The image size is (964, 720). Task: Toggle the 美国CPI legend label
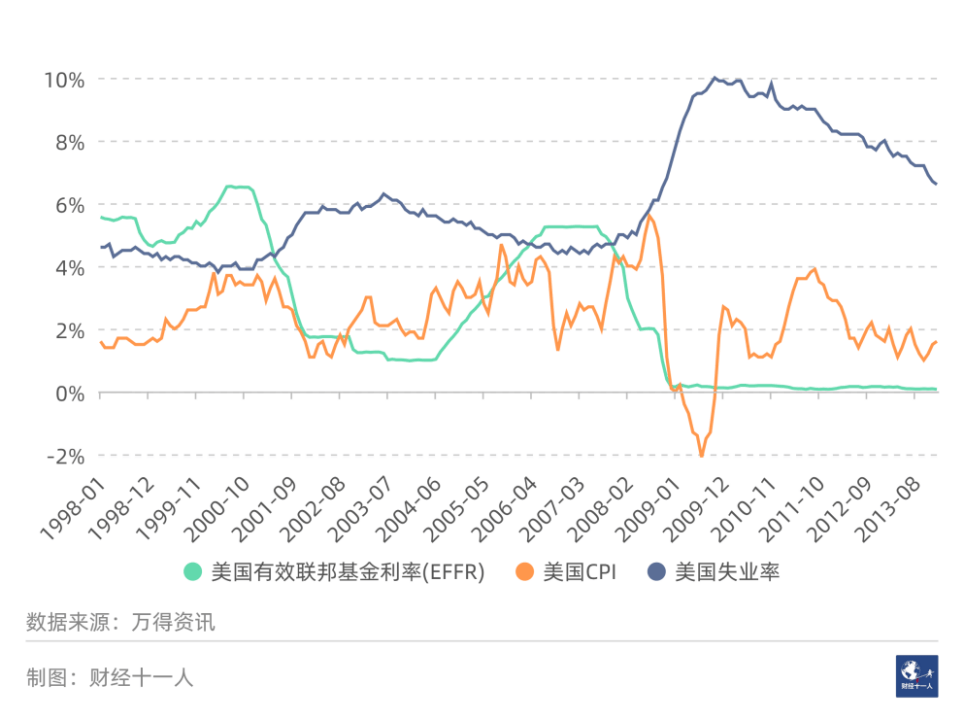click(x=580, y=572)
